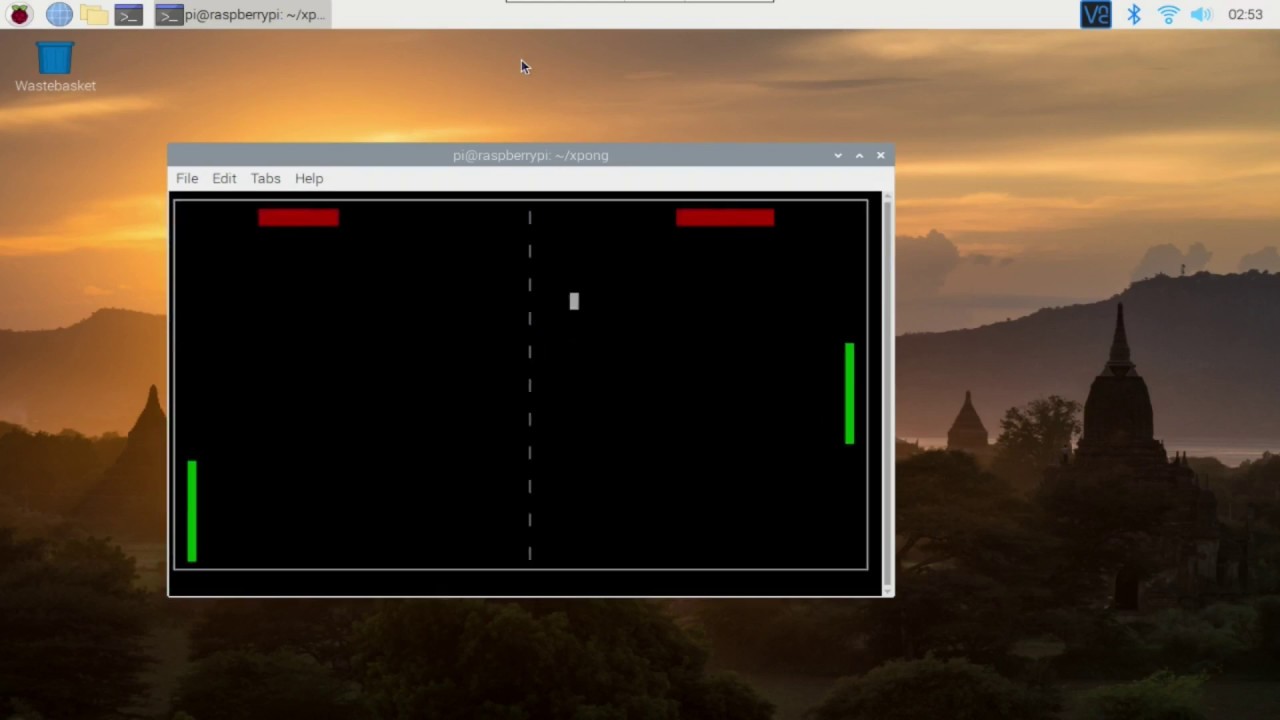Open the File menu in the terminal
Viewport: 1280px width, 720px height.
187,178
